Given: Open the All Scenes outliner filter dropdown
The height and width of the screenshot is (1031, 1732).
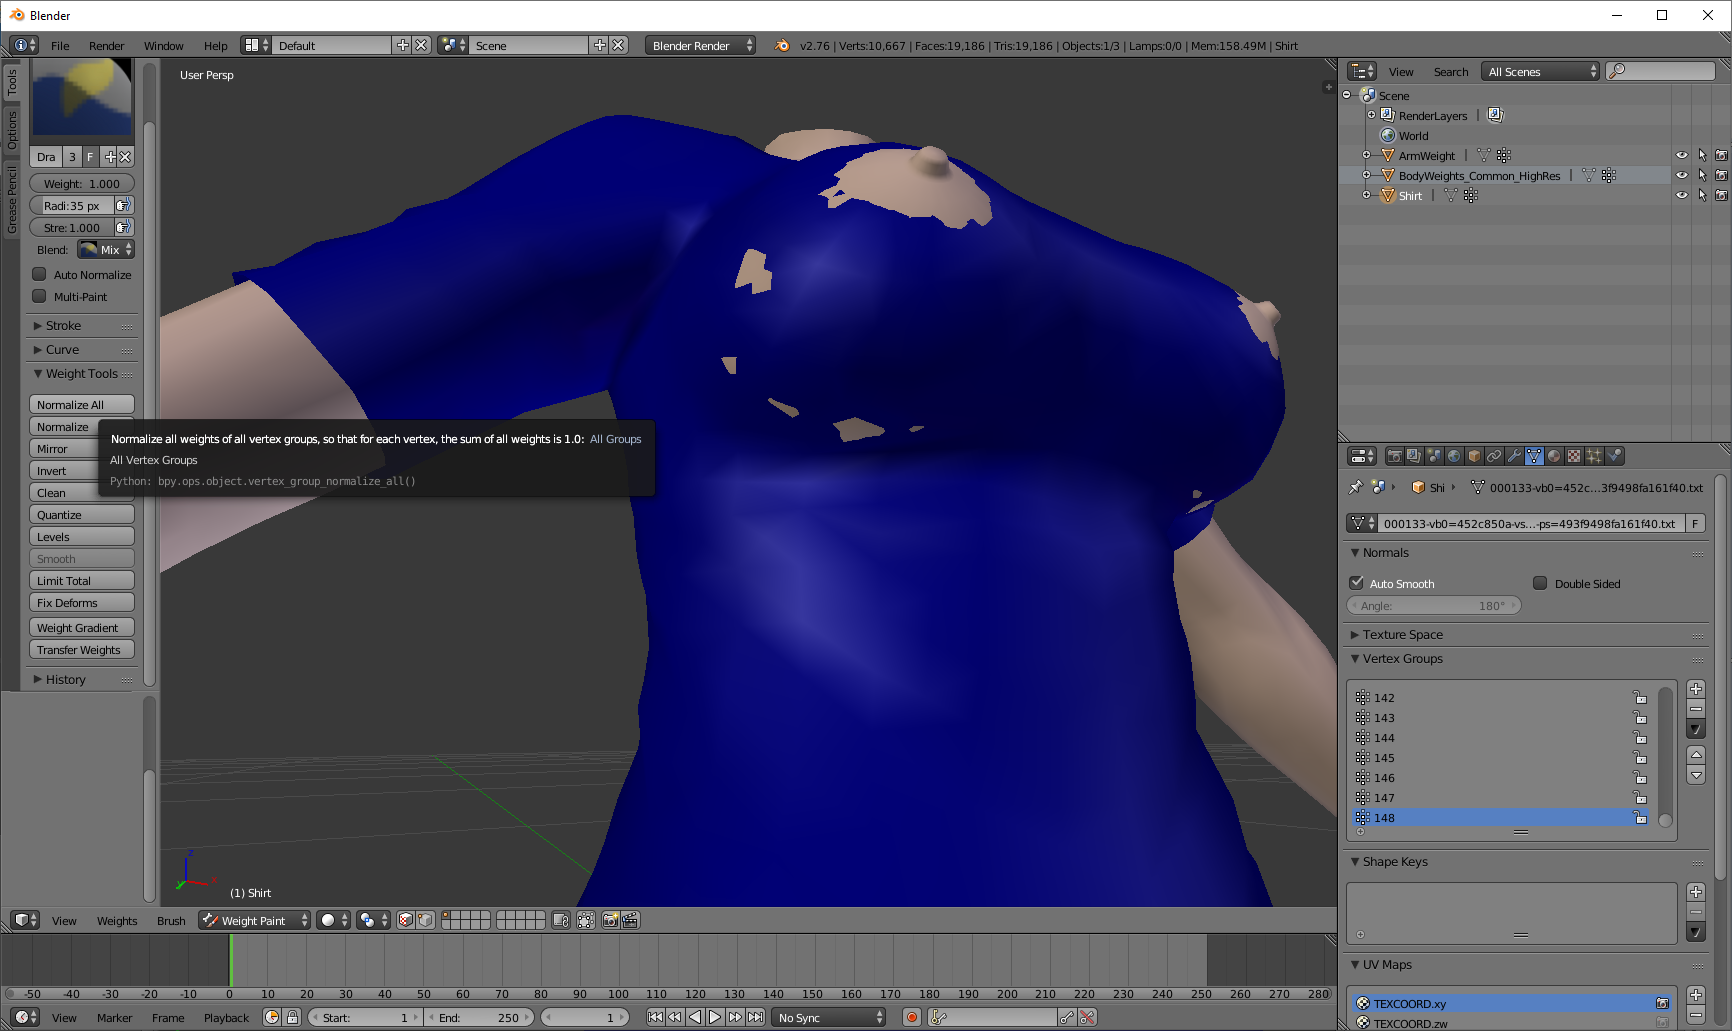Looking at the screenshot, I should (x=1541, y=71).
